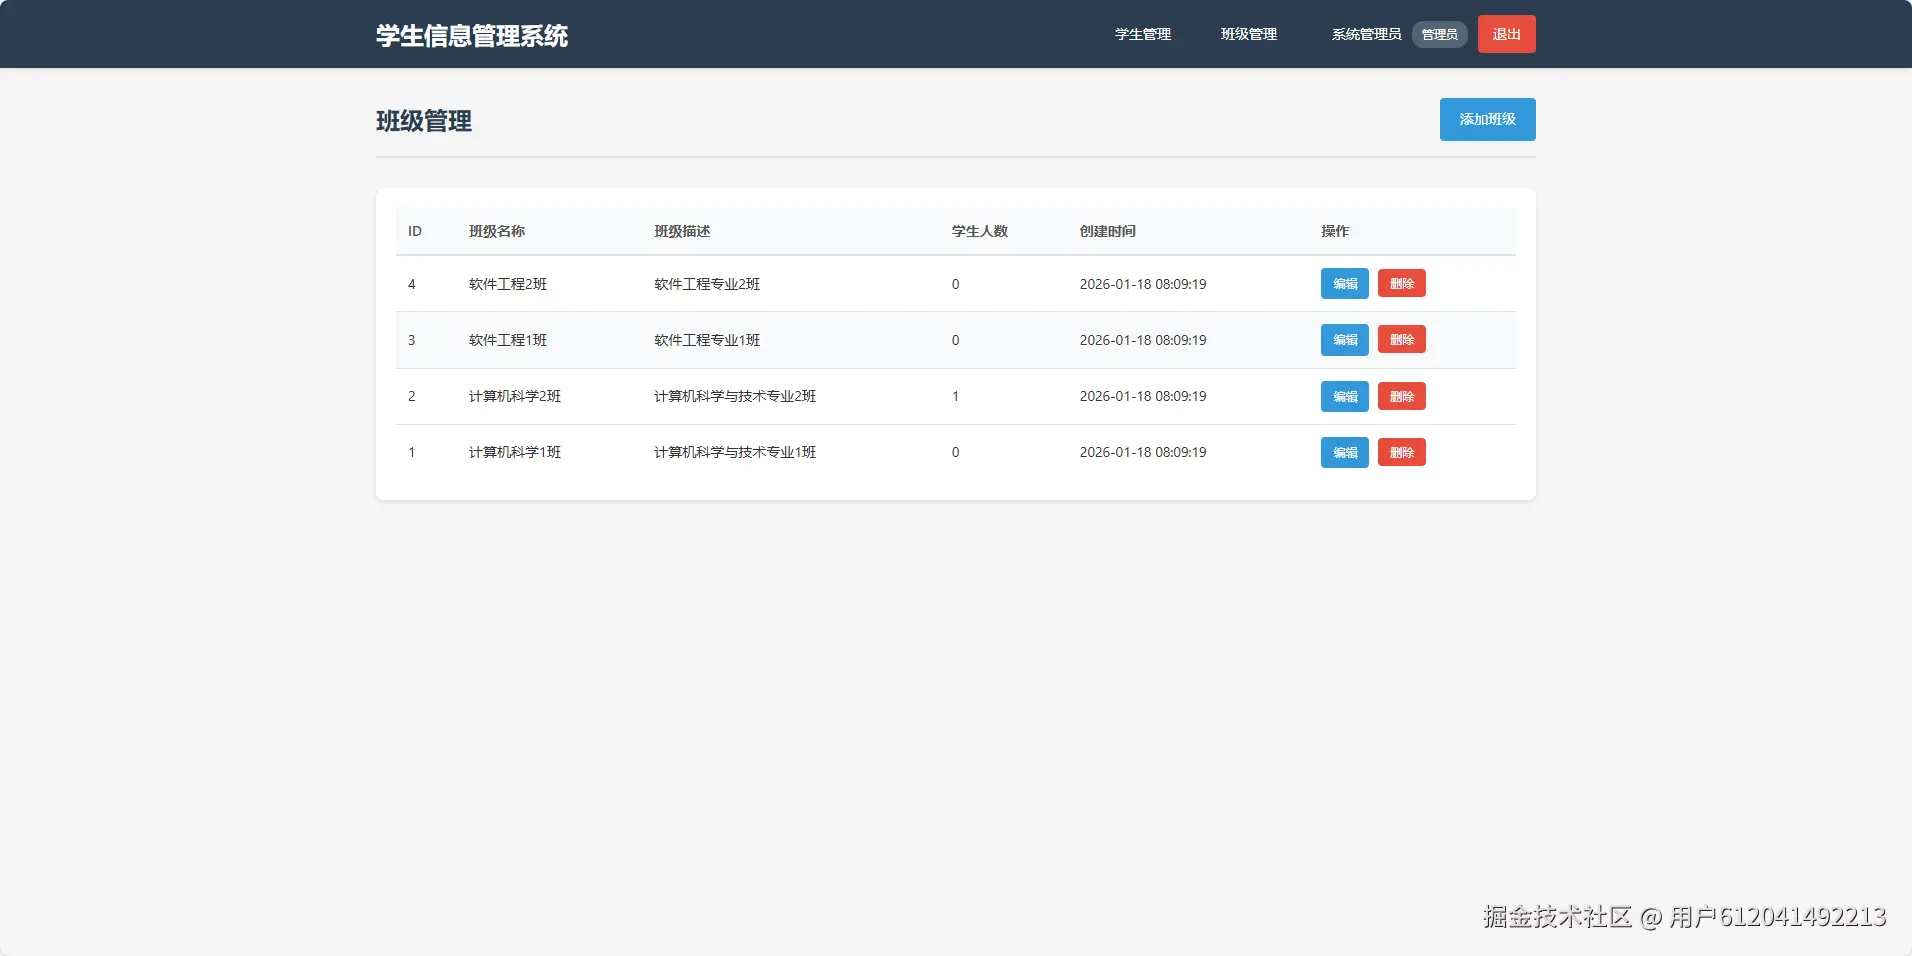Select the 班级描述 column header
The height and width of the screenshot is (956, 1912).
pos(682,231)
